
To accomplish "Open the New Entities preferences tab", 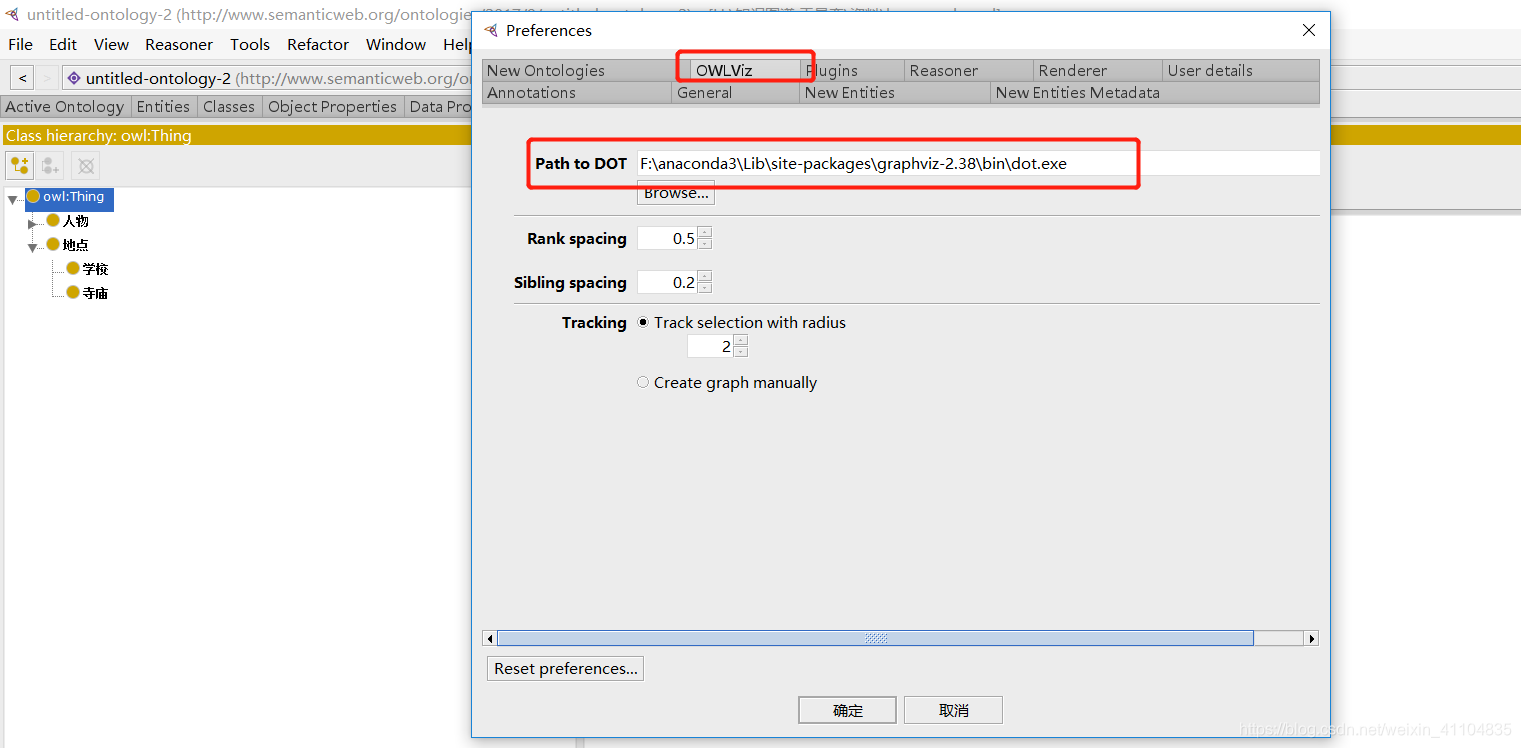I will [896, 92].
